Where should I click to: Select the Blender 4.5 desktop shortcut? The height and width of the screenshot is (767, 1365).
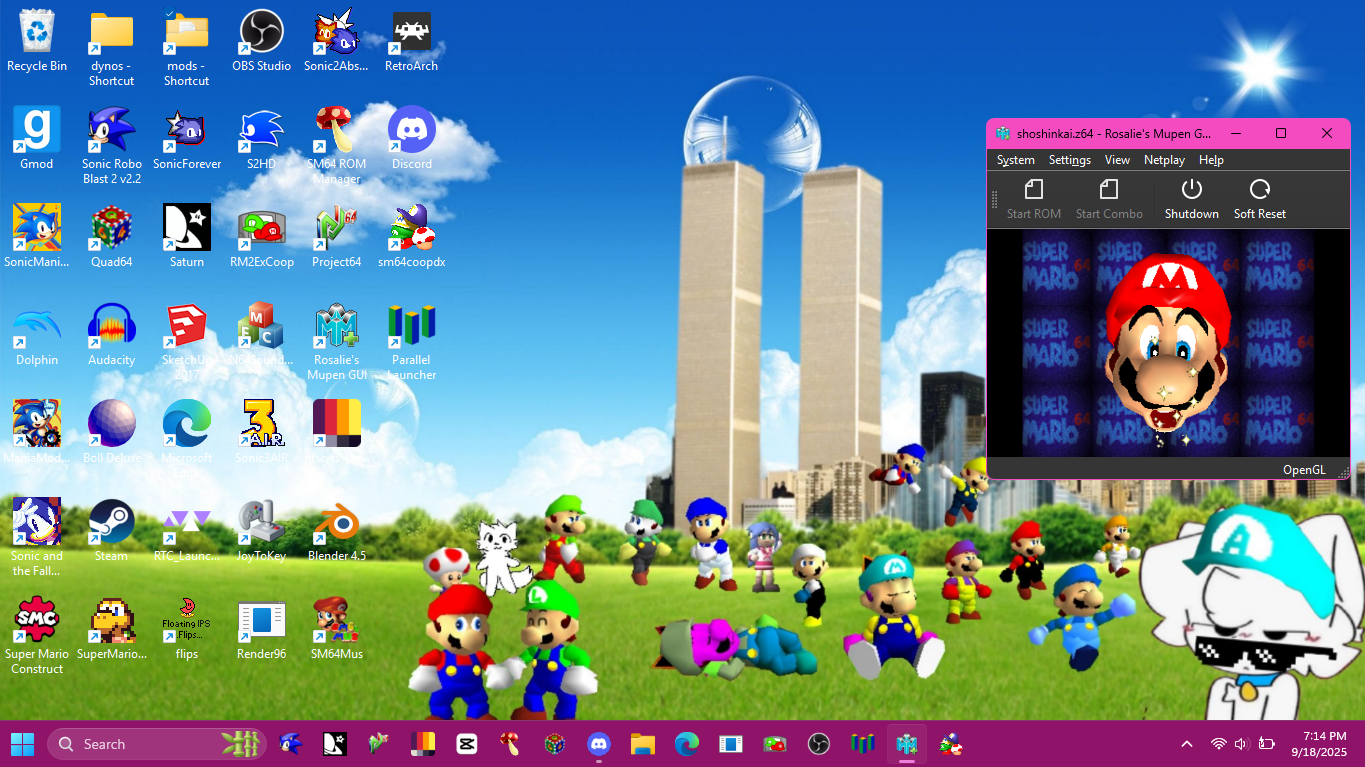[336, 531]
